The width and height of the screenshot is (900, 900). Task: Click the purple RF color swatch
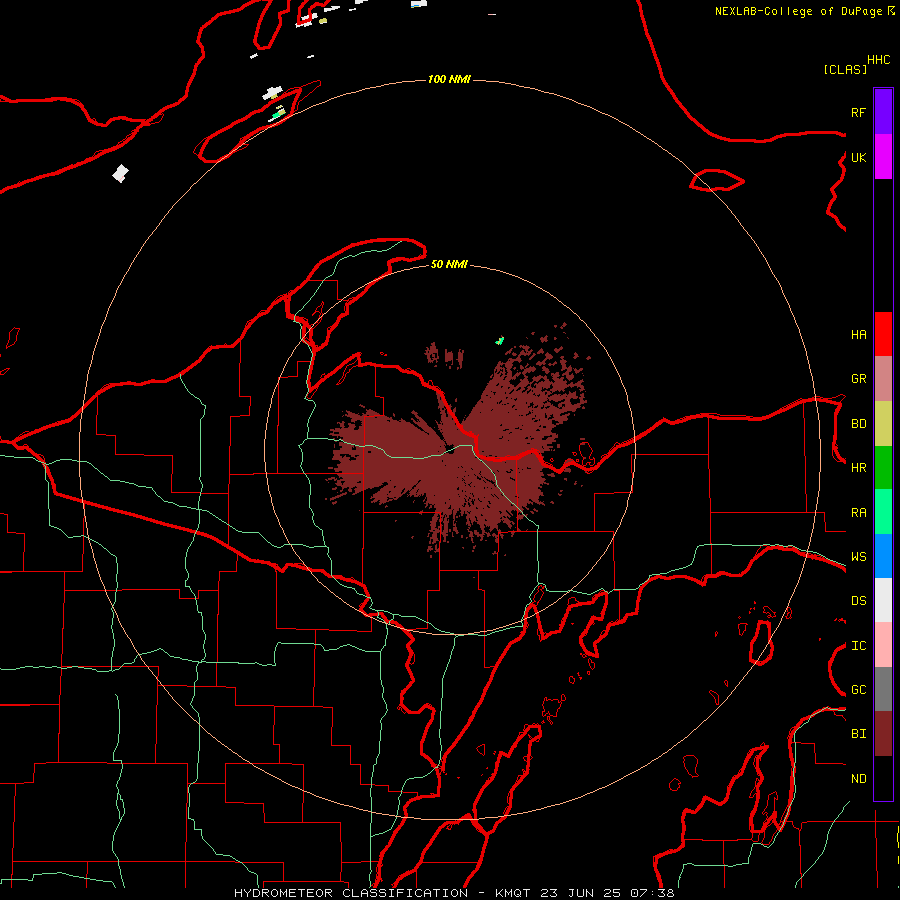(x=883, y=112)
